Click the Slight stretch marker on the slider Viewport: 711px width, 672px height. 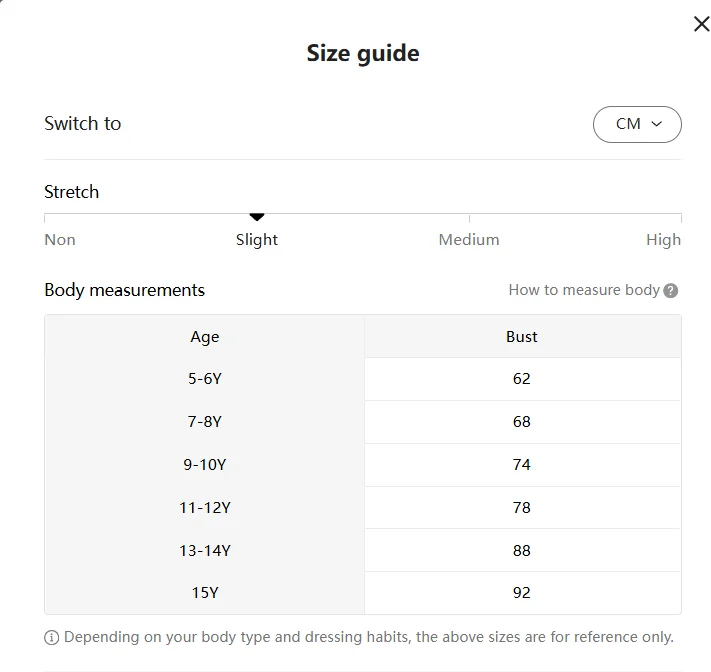pyautogui.click(x=257, y=216)
